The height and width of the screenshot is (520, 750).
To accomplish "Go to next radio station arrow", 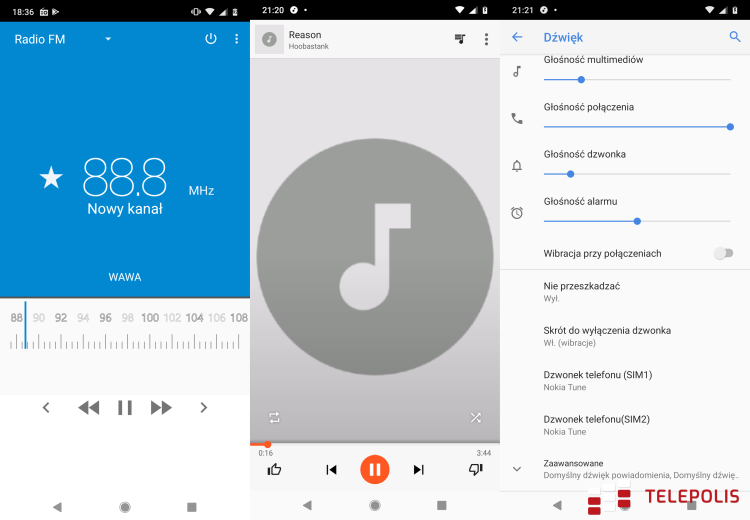I will 204,408.
